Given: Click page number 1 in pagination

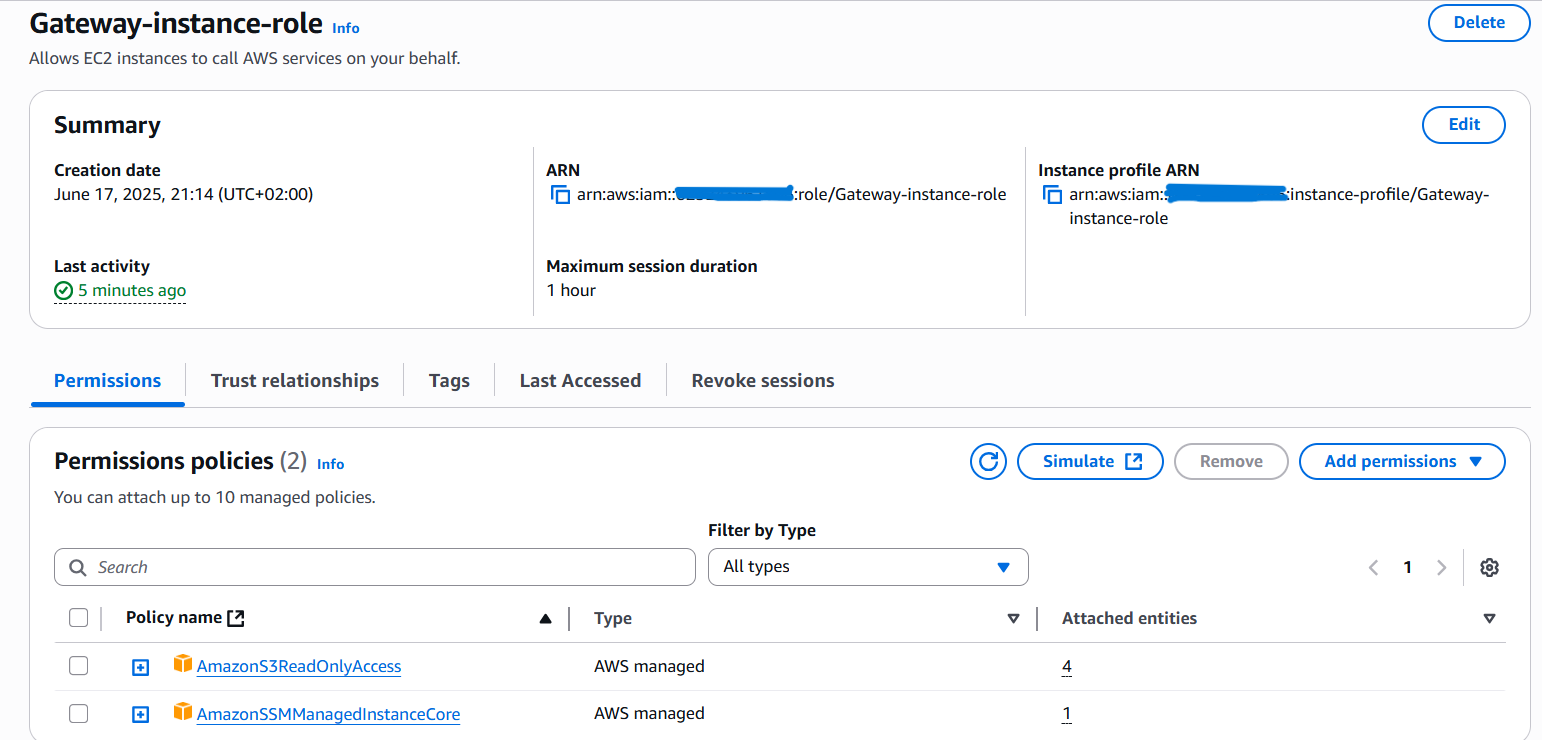Looking at the screenshot, I should pyautogui.click(x=1407, y=567).
